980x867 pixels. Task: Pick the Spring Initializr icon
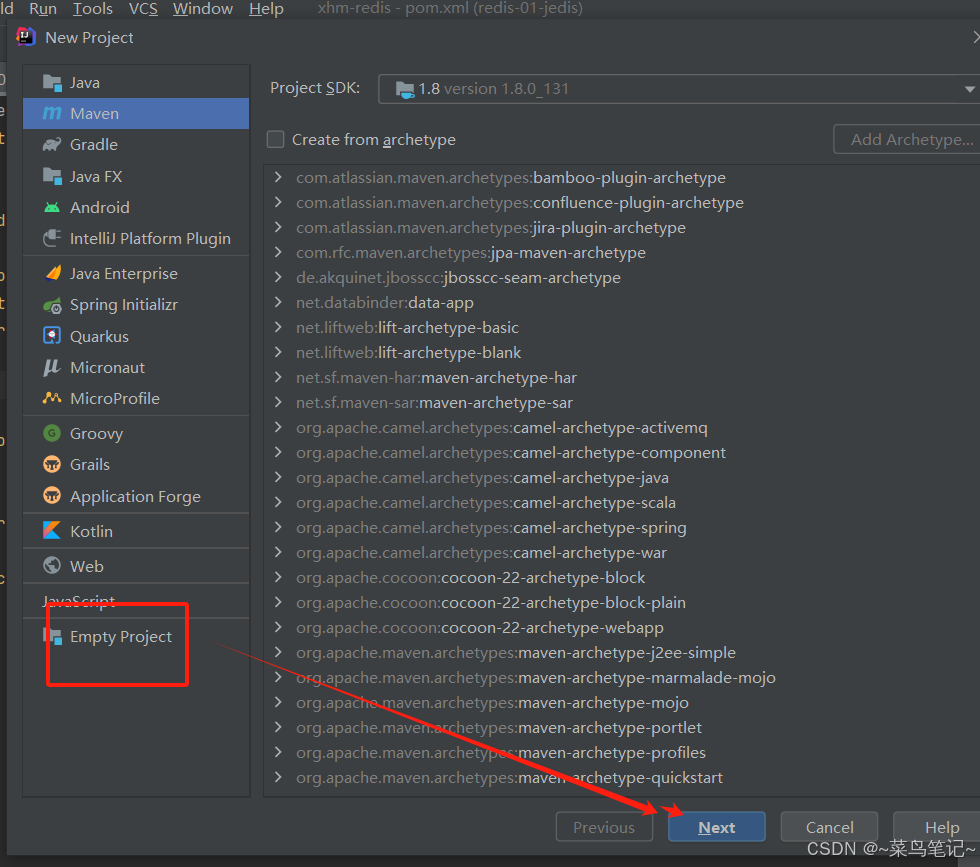[x=52, y=305]
